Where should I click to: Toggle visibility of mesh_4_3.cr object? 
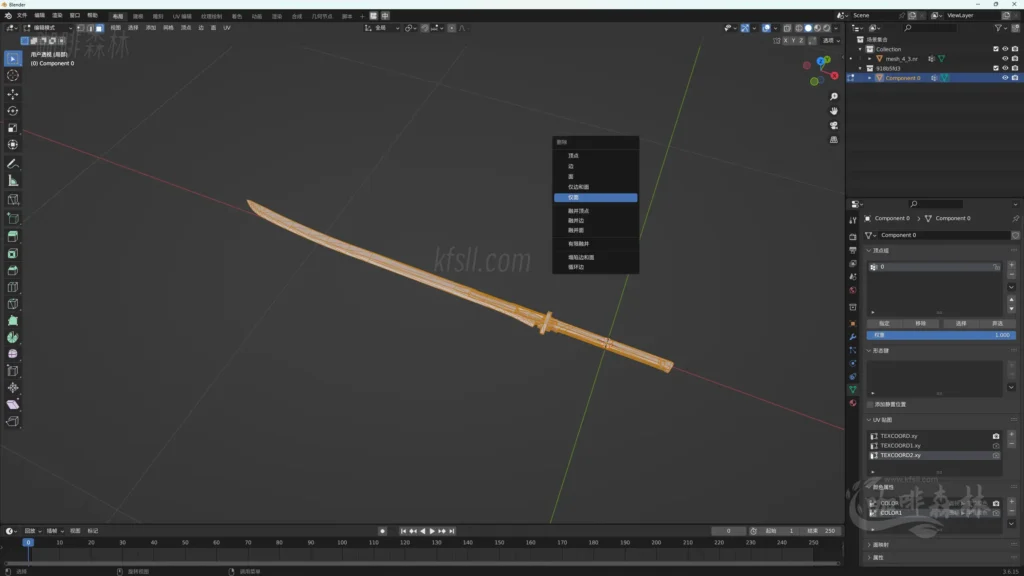coord(1005,59)
